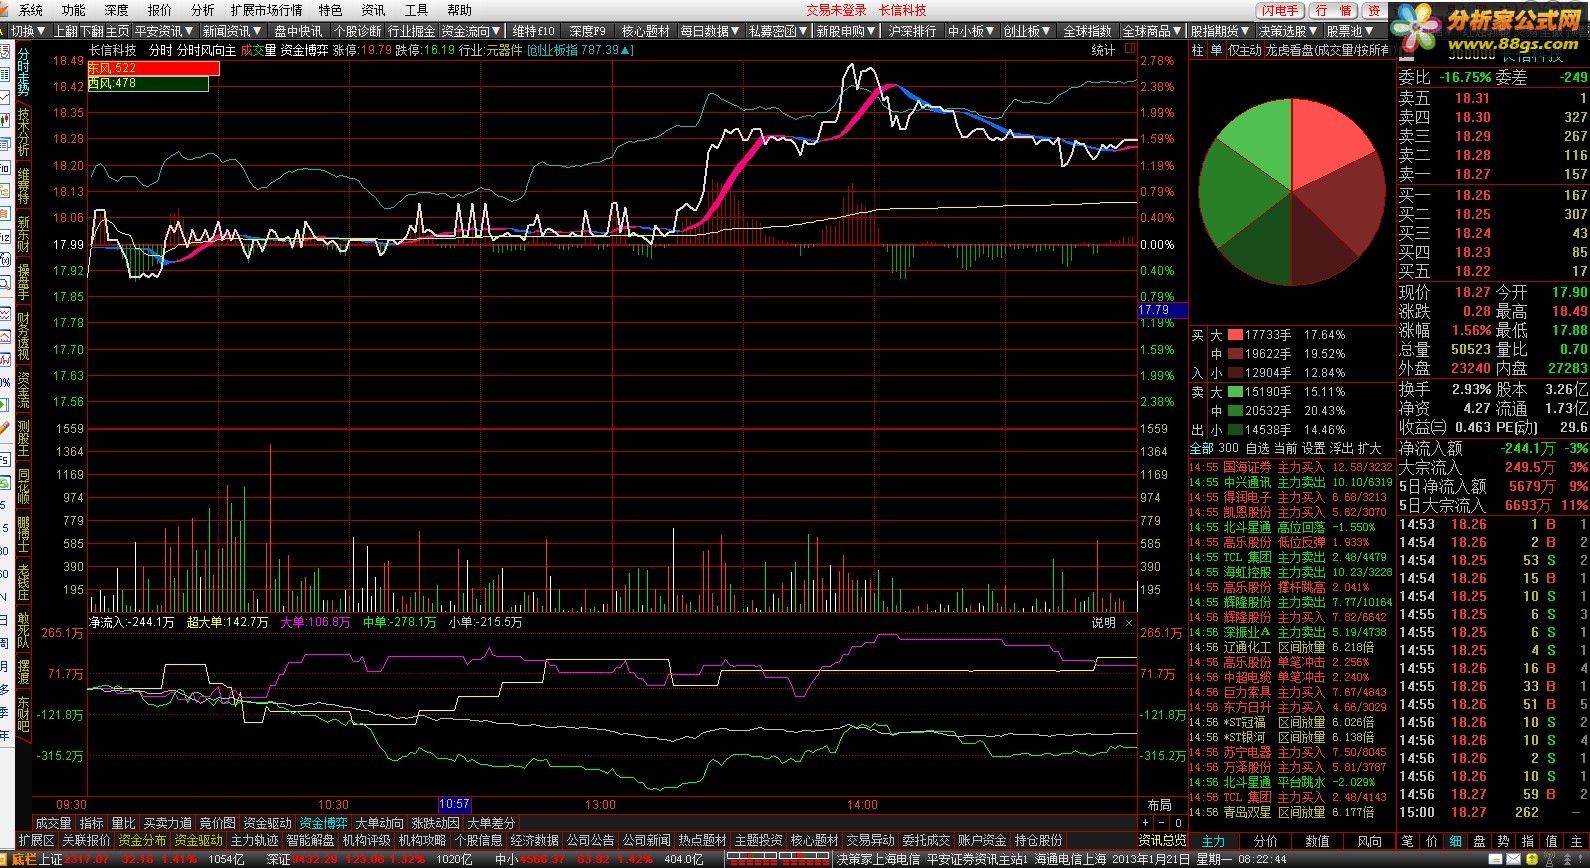Image resolution: width=1590 pixels, height=868 pixels.
Task: Open the 特色 menu
Action: 330,10
